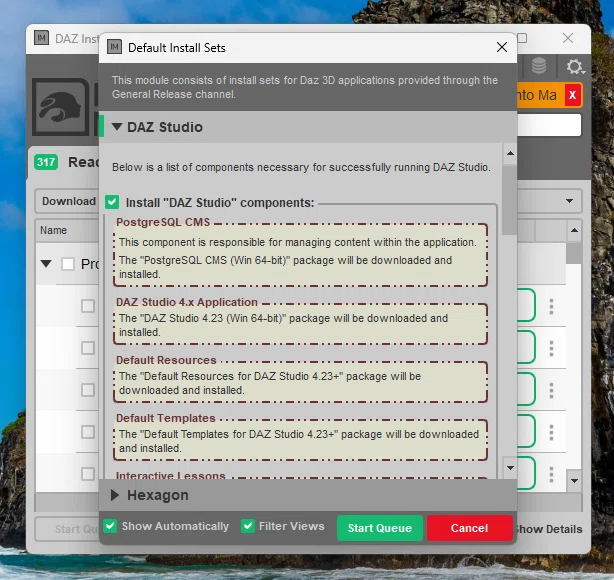Toggle the Filter Views checkbox
614x580 pixels.
click(x=247, y=526)
